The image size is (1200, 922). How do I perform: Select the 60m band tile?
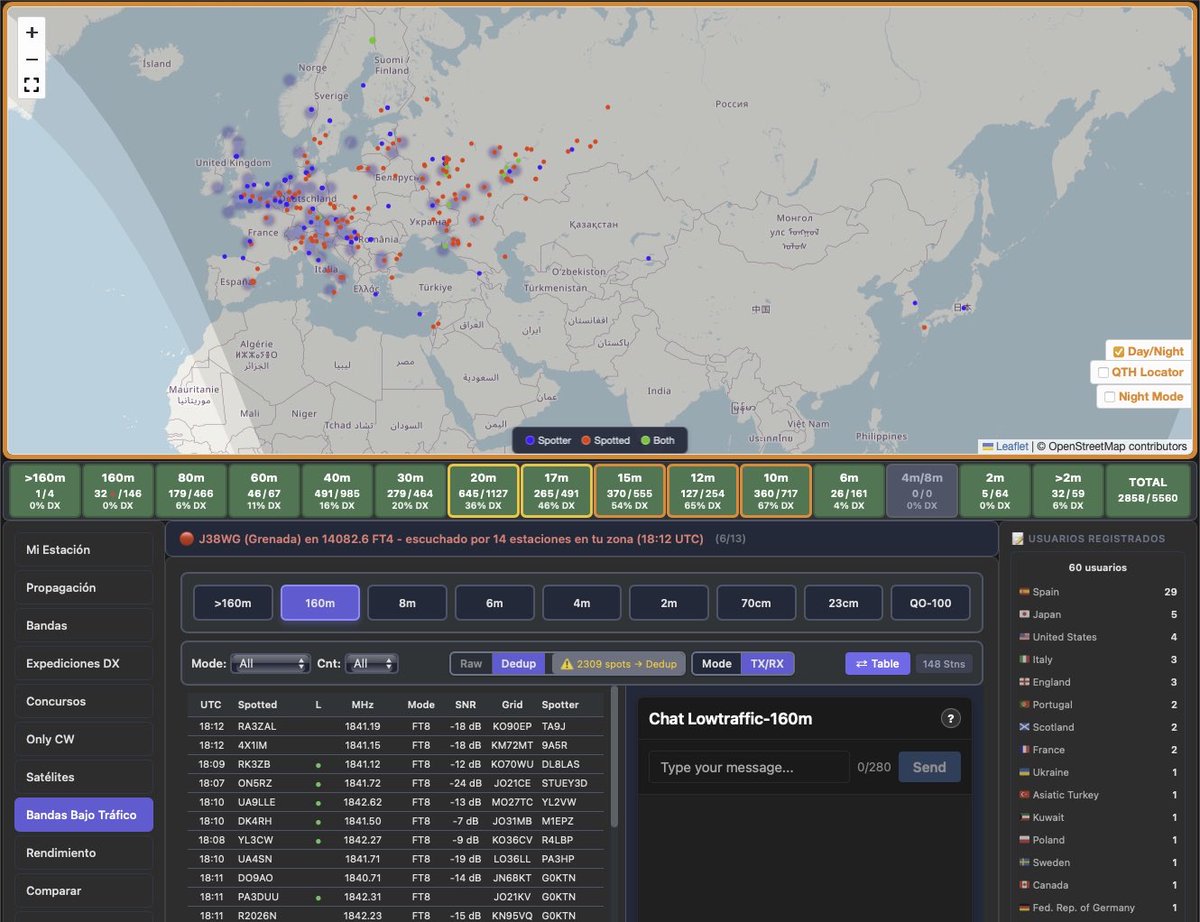(x=264, y=490)
